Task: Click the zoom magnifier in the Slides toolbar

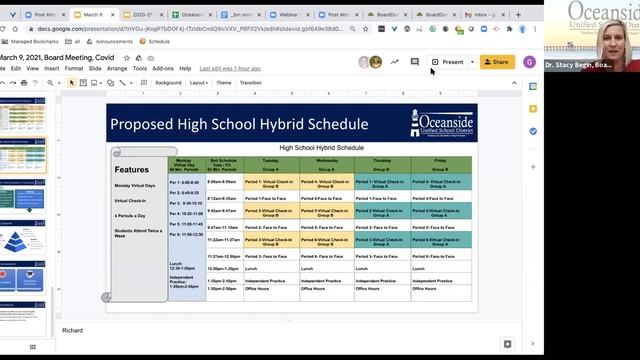Action: click(x=50, y=83)
